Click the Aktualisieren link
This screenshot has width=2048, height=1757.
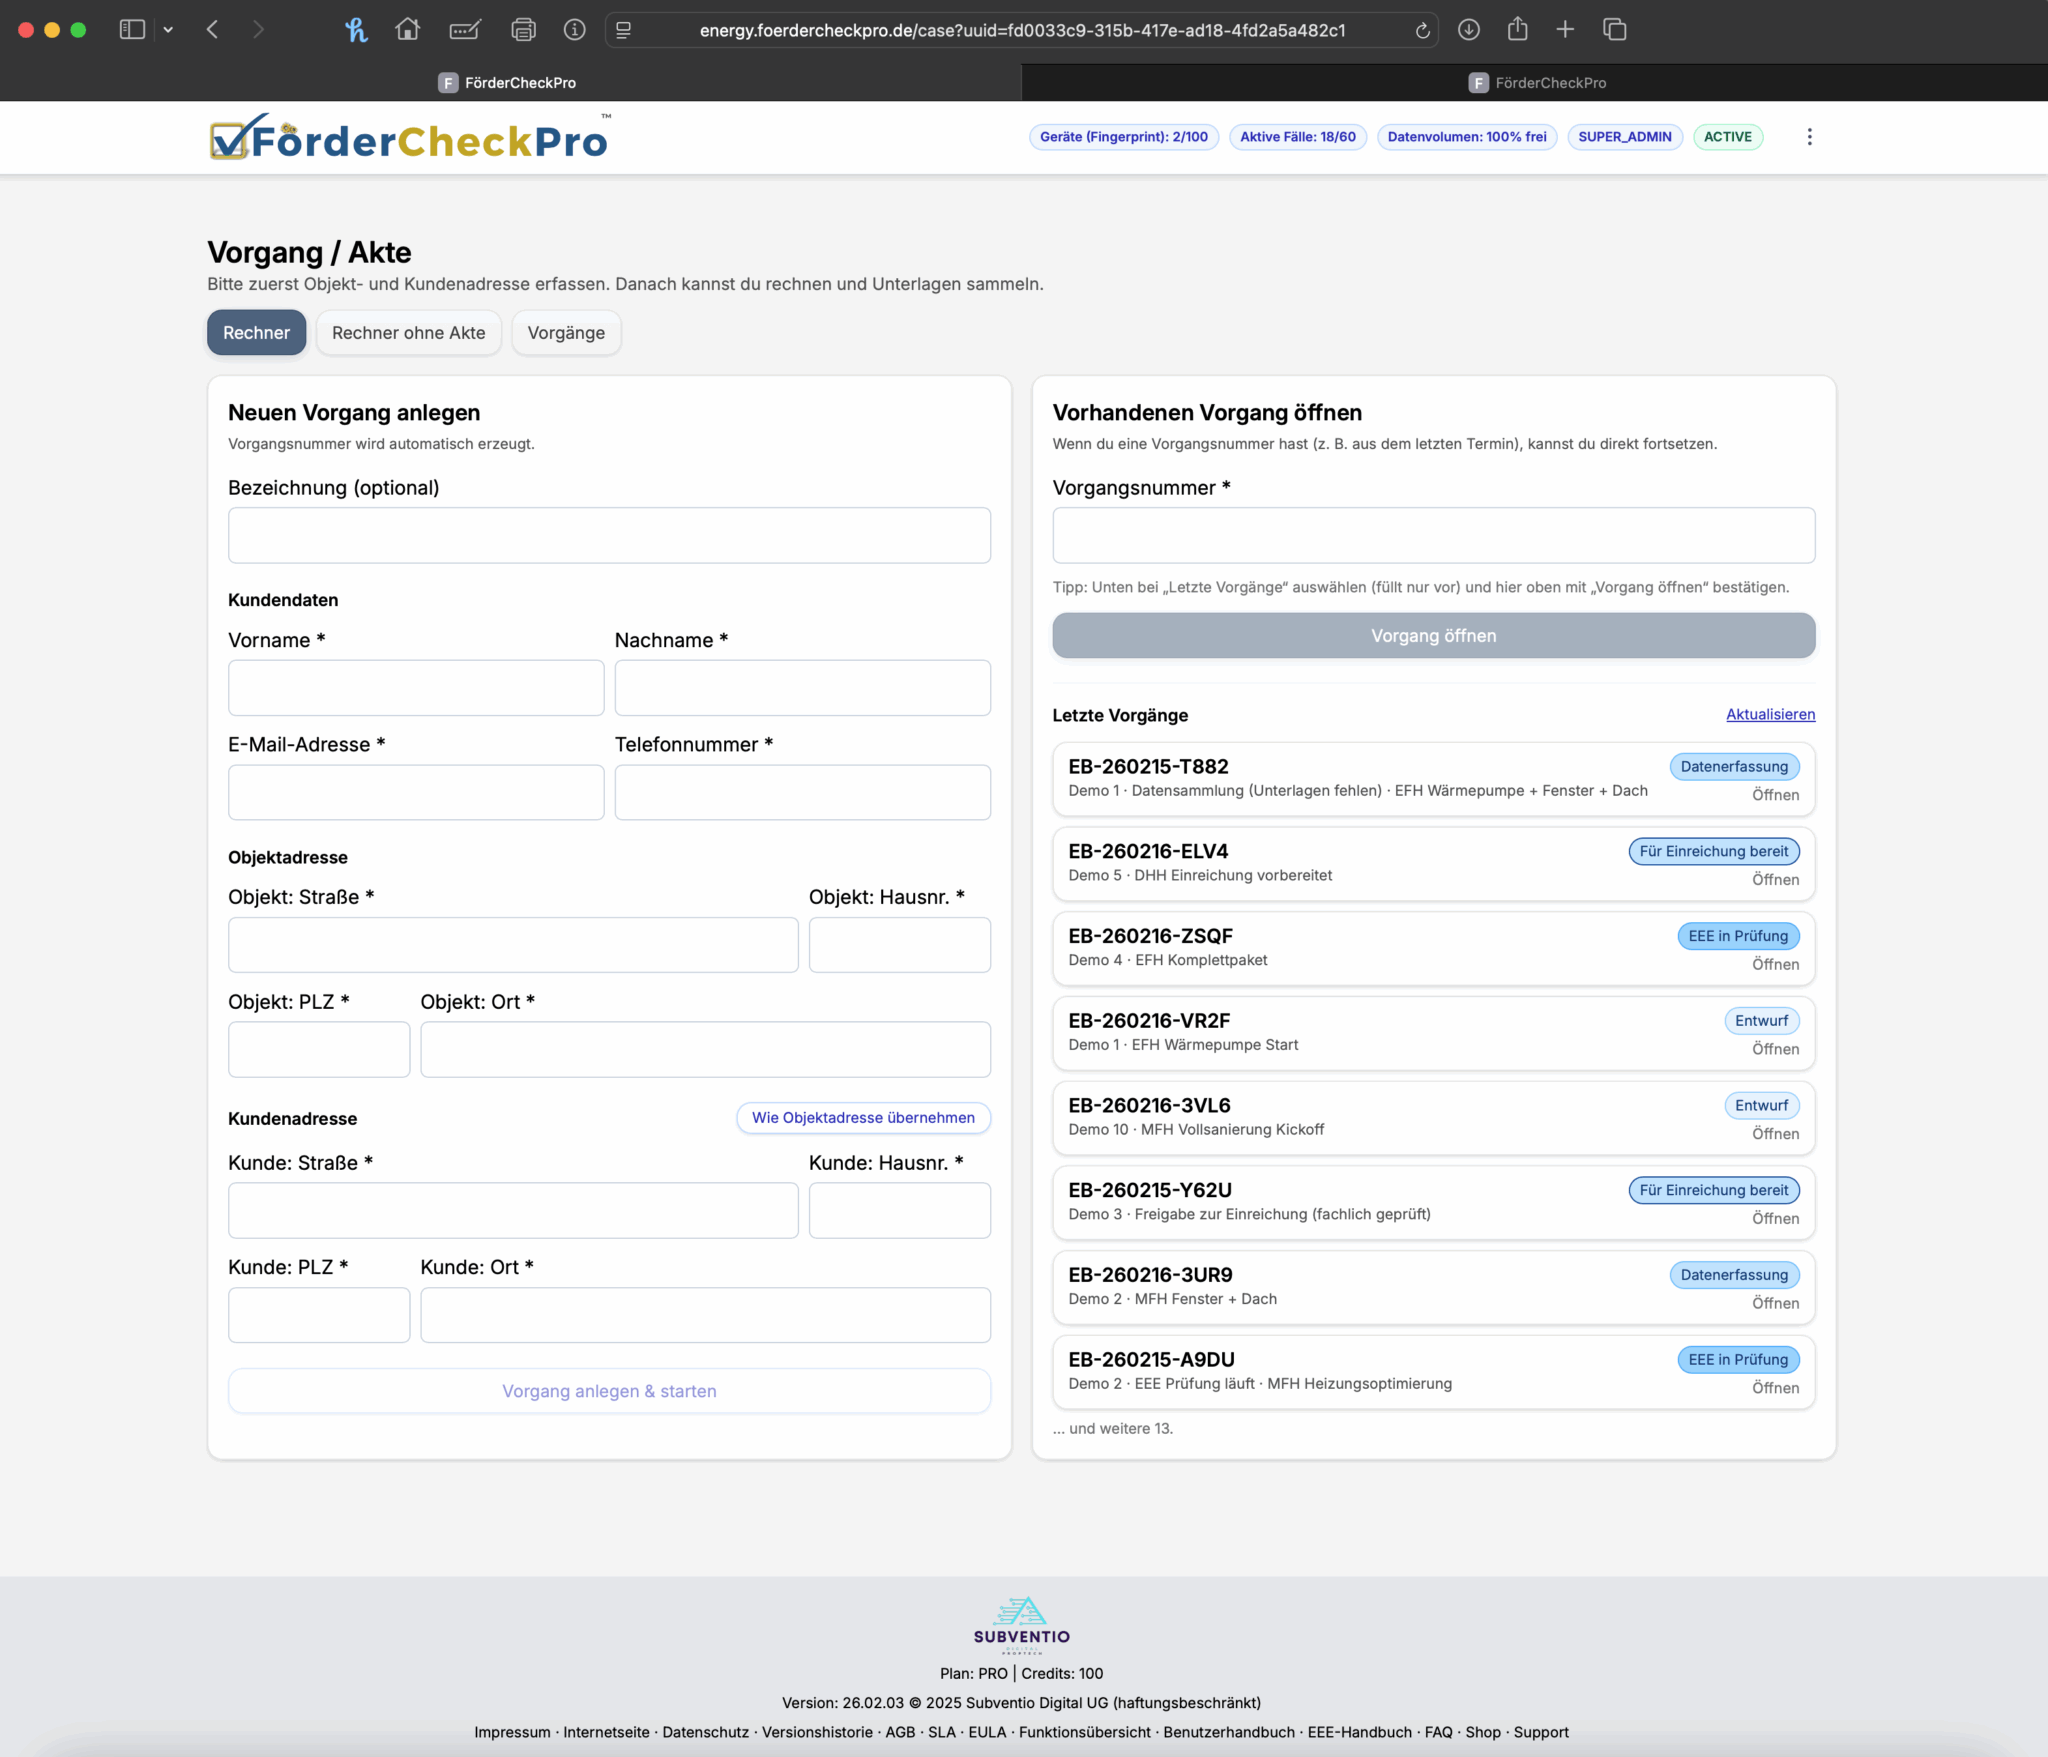[1770, 714]
